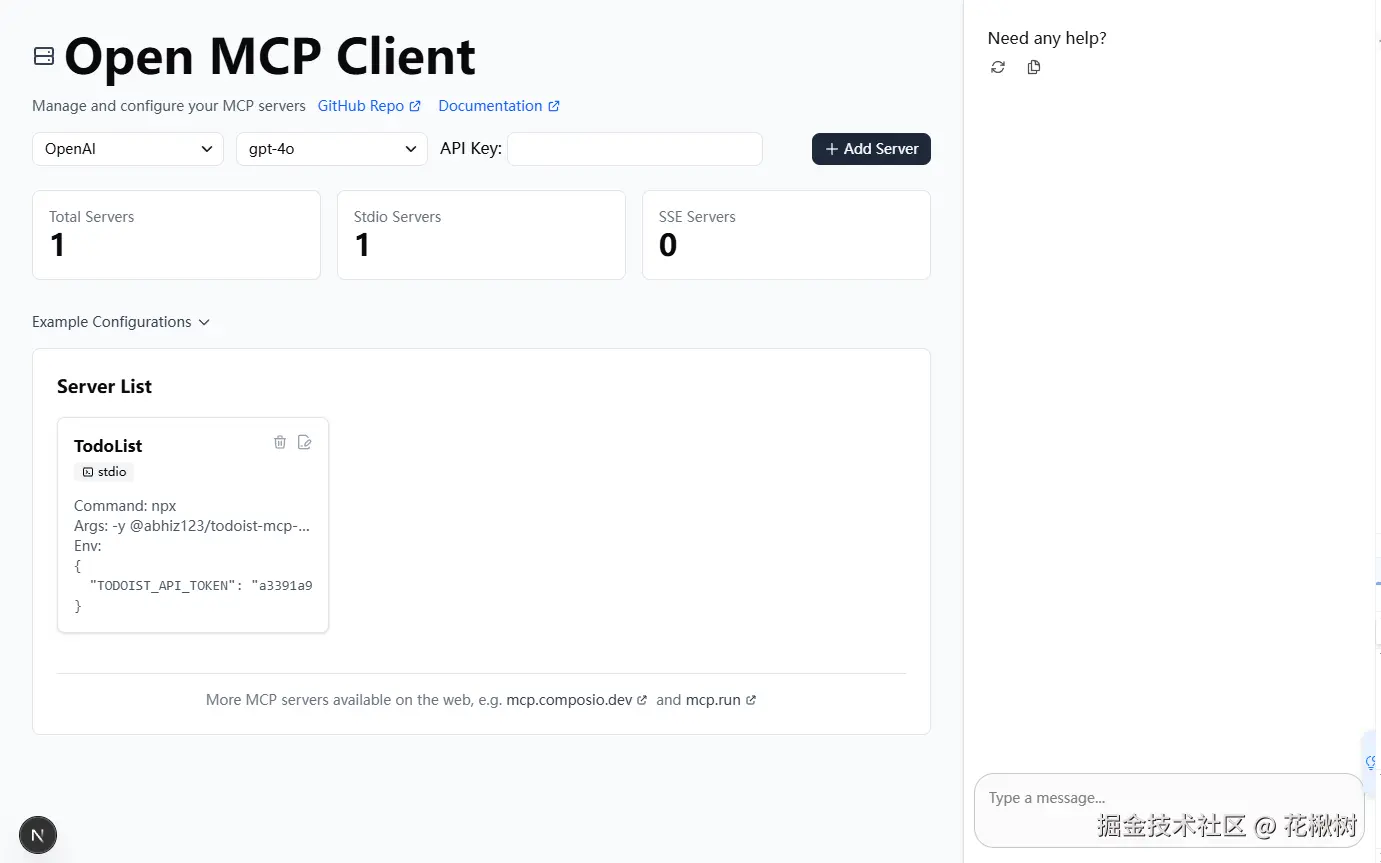Edit the TodoList server configuration
This screenshot has height=863, width=1381.
tap(305, 442)
